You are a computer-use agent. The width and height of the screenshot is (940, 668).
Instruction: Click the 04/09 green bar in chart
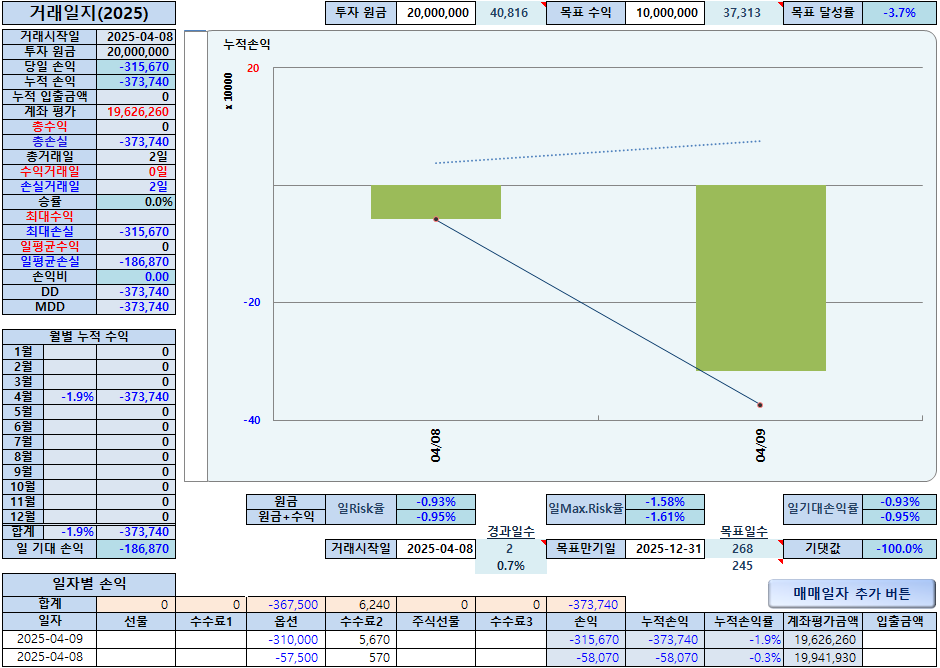[x=760, y=278]
